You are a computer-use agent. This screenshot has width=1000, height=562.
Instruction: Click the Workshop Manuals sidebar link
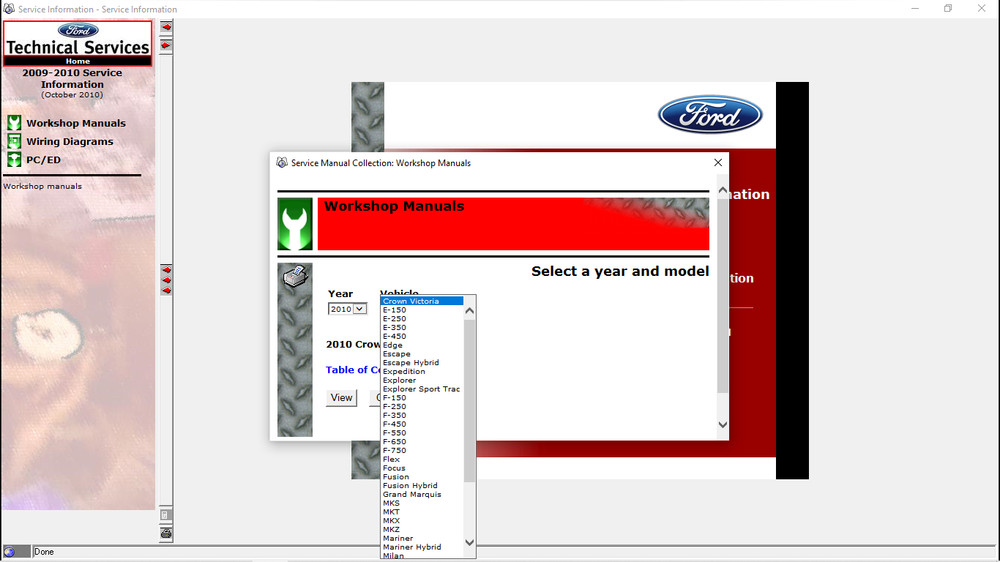76,123
